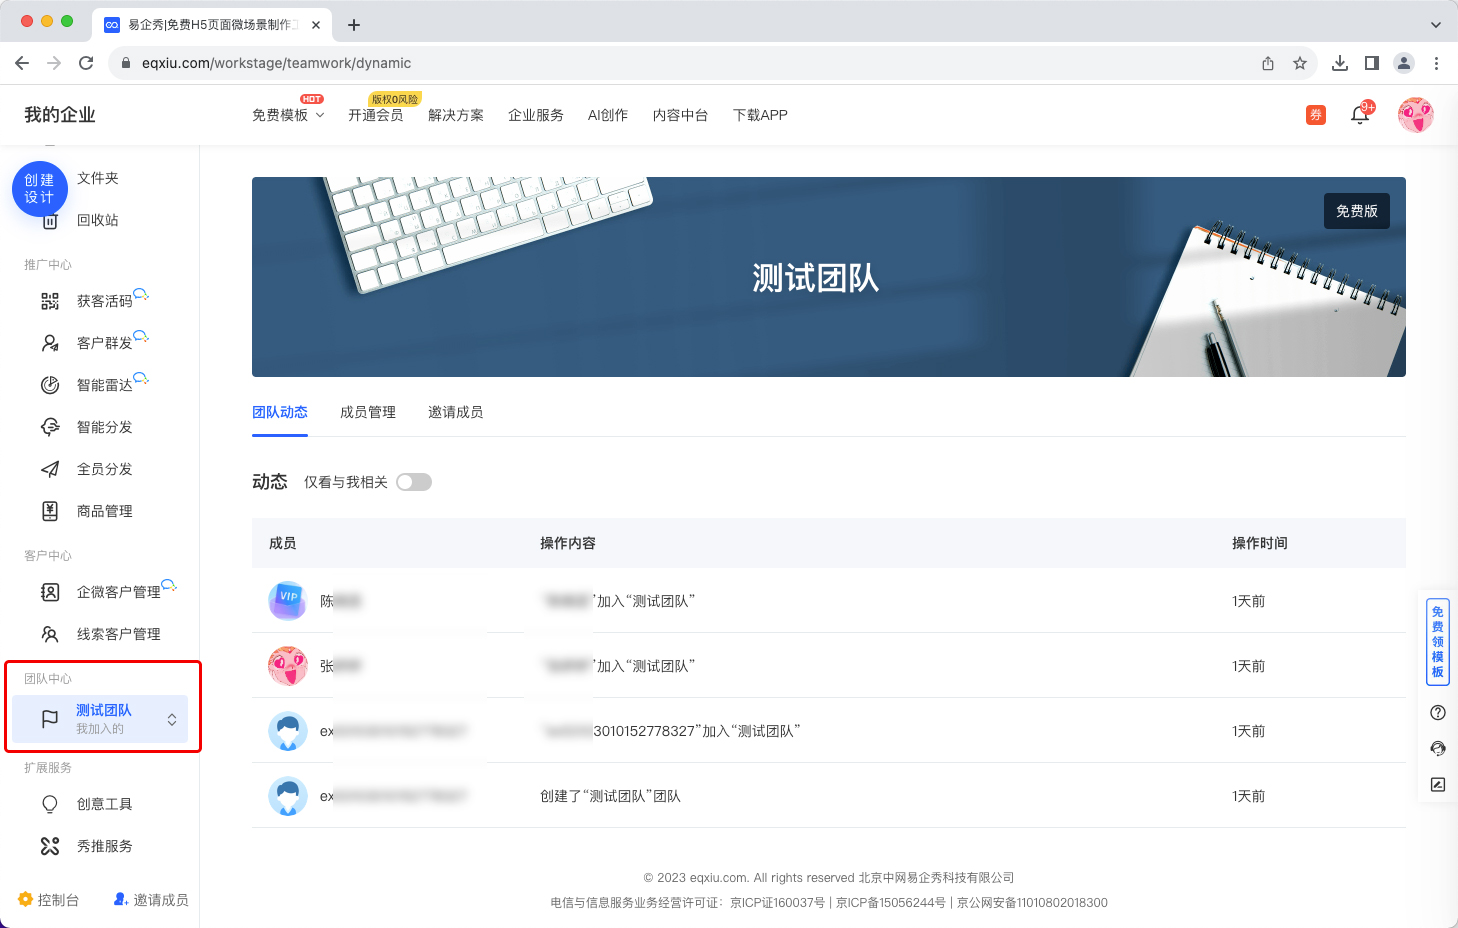
Task: Open 内容中台 menu item
Action: 681,115
